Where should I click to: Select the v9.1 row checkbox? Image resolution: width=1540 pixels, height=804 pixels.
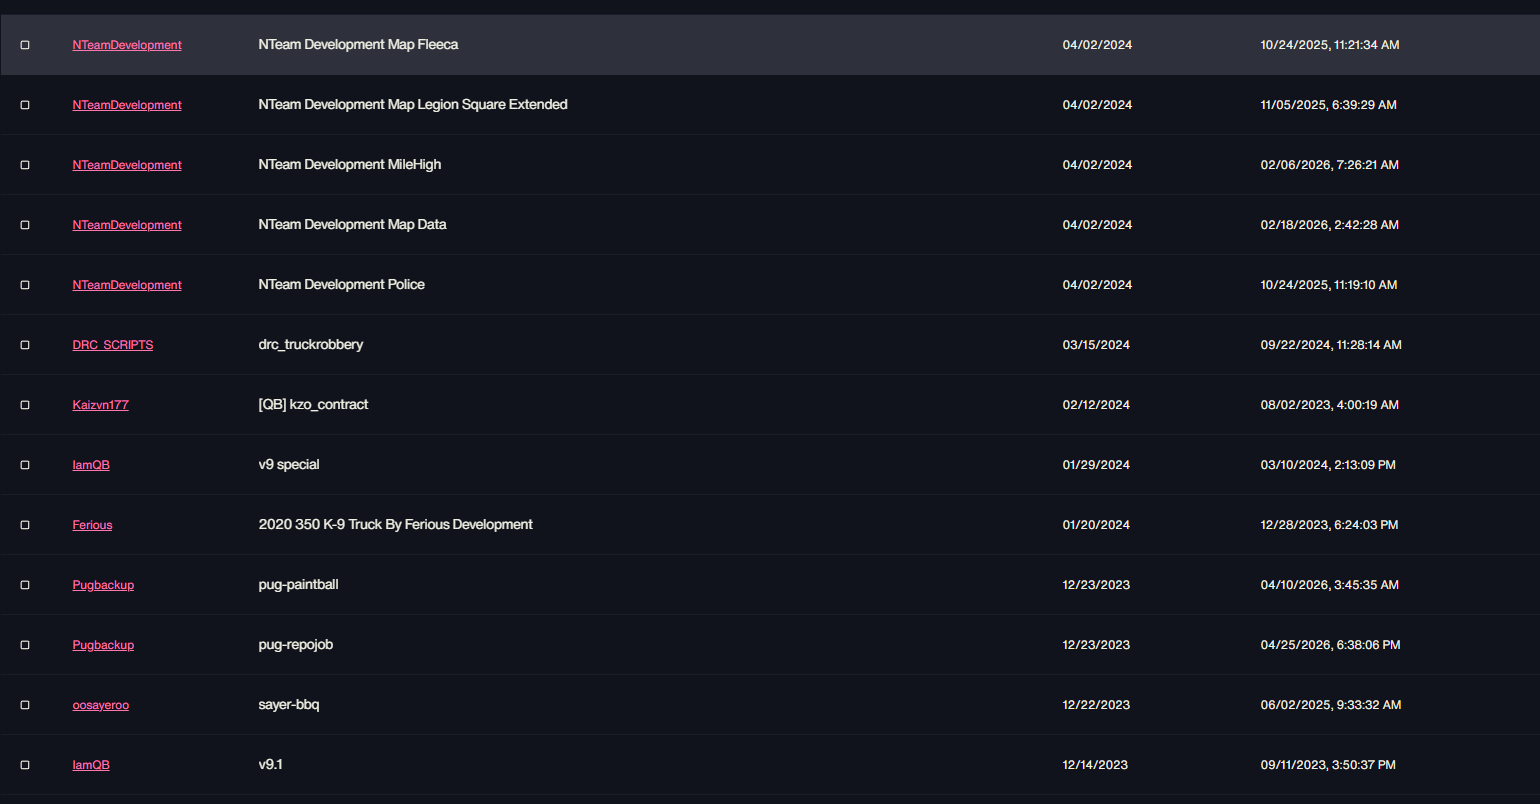pos(25,765)
